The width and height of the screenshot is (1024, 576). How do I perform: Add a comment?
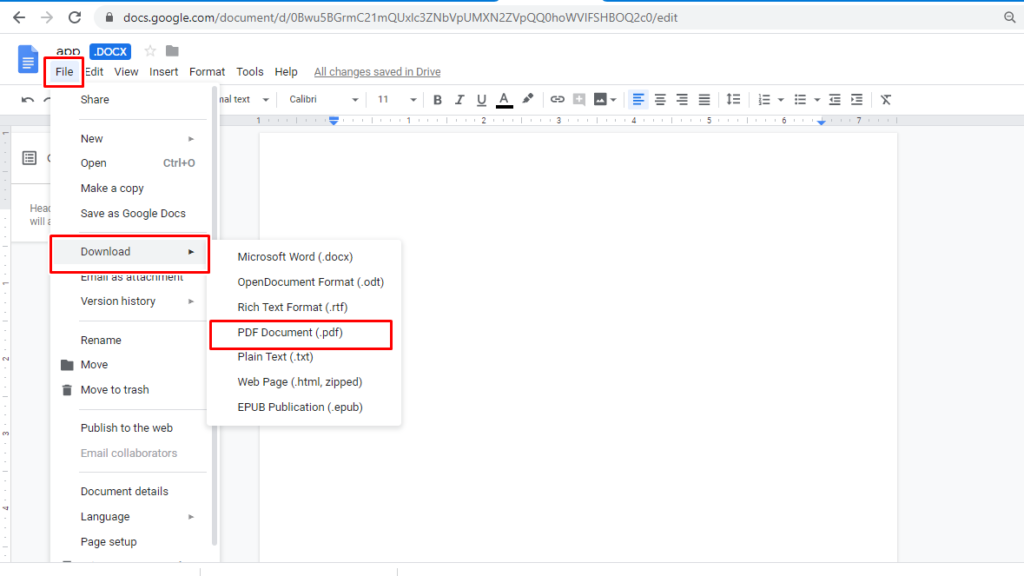pyautogui.click(x=579, y=99)
